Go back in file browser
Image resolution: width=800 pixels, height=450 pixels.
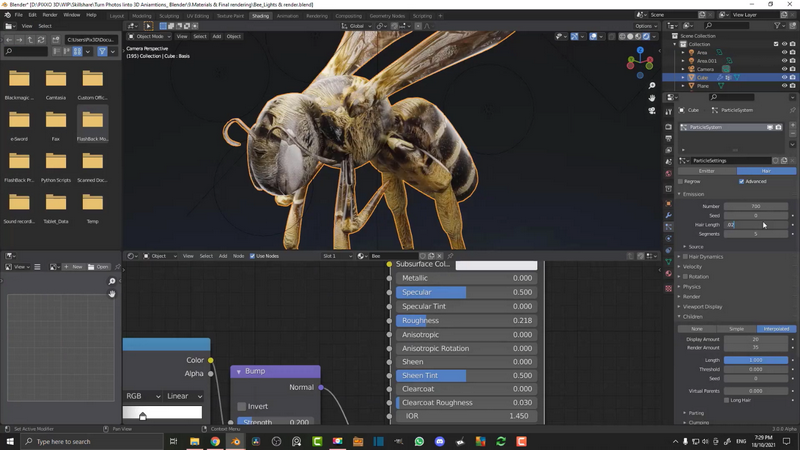[x=9, y=39]
